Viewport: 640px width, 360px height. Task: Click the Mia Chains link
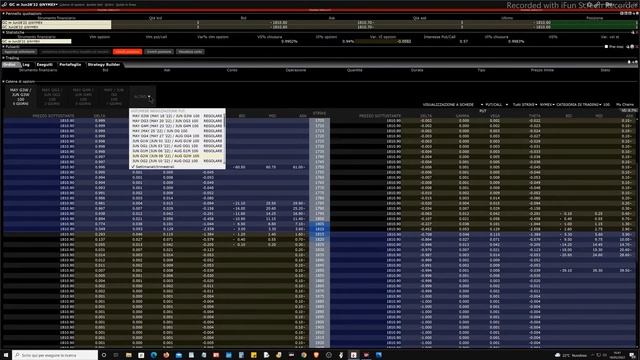(625, 104)
